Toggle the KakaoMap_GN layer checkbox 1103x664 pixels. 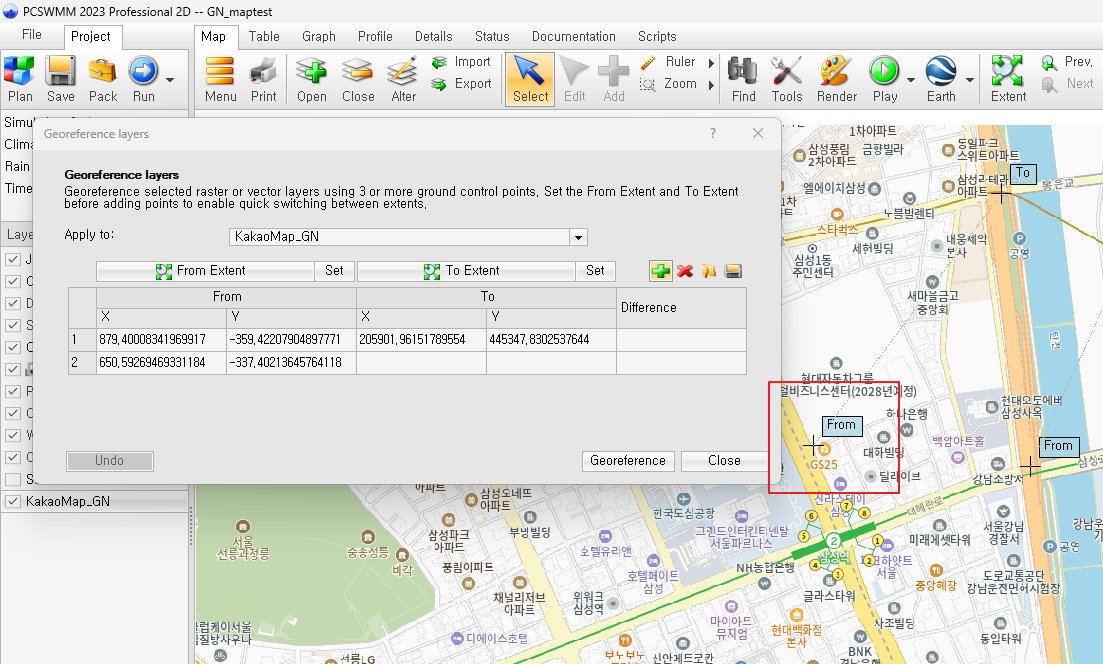coord(13,501)
